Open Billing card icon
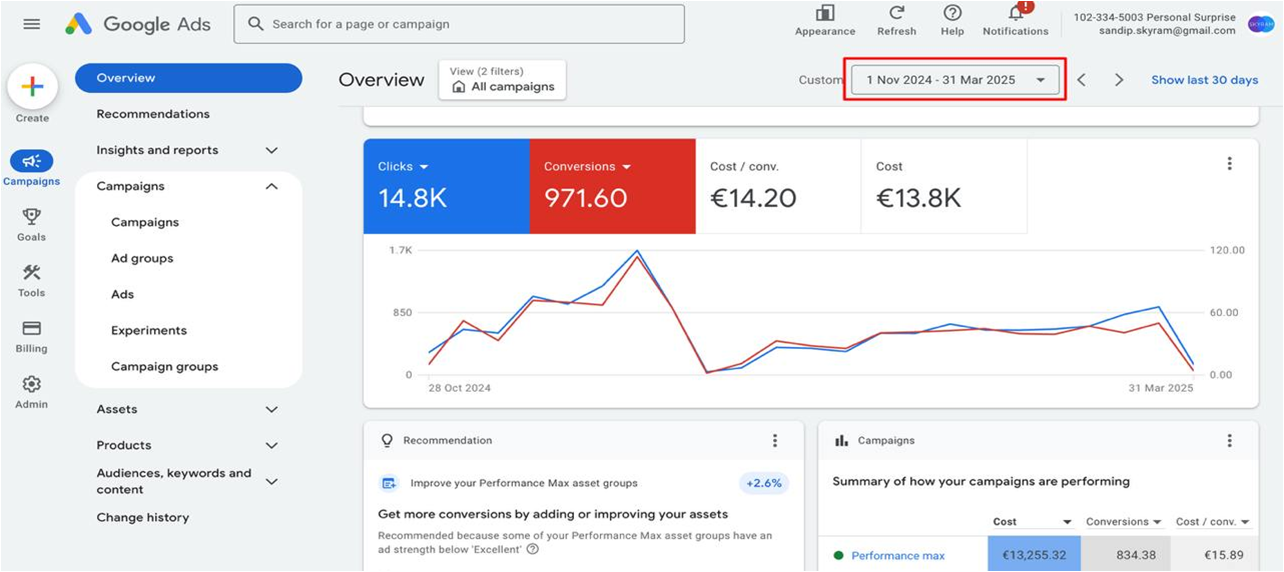 pyautogui.click(x=31, y=328)
